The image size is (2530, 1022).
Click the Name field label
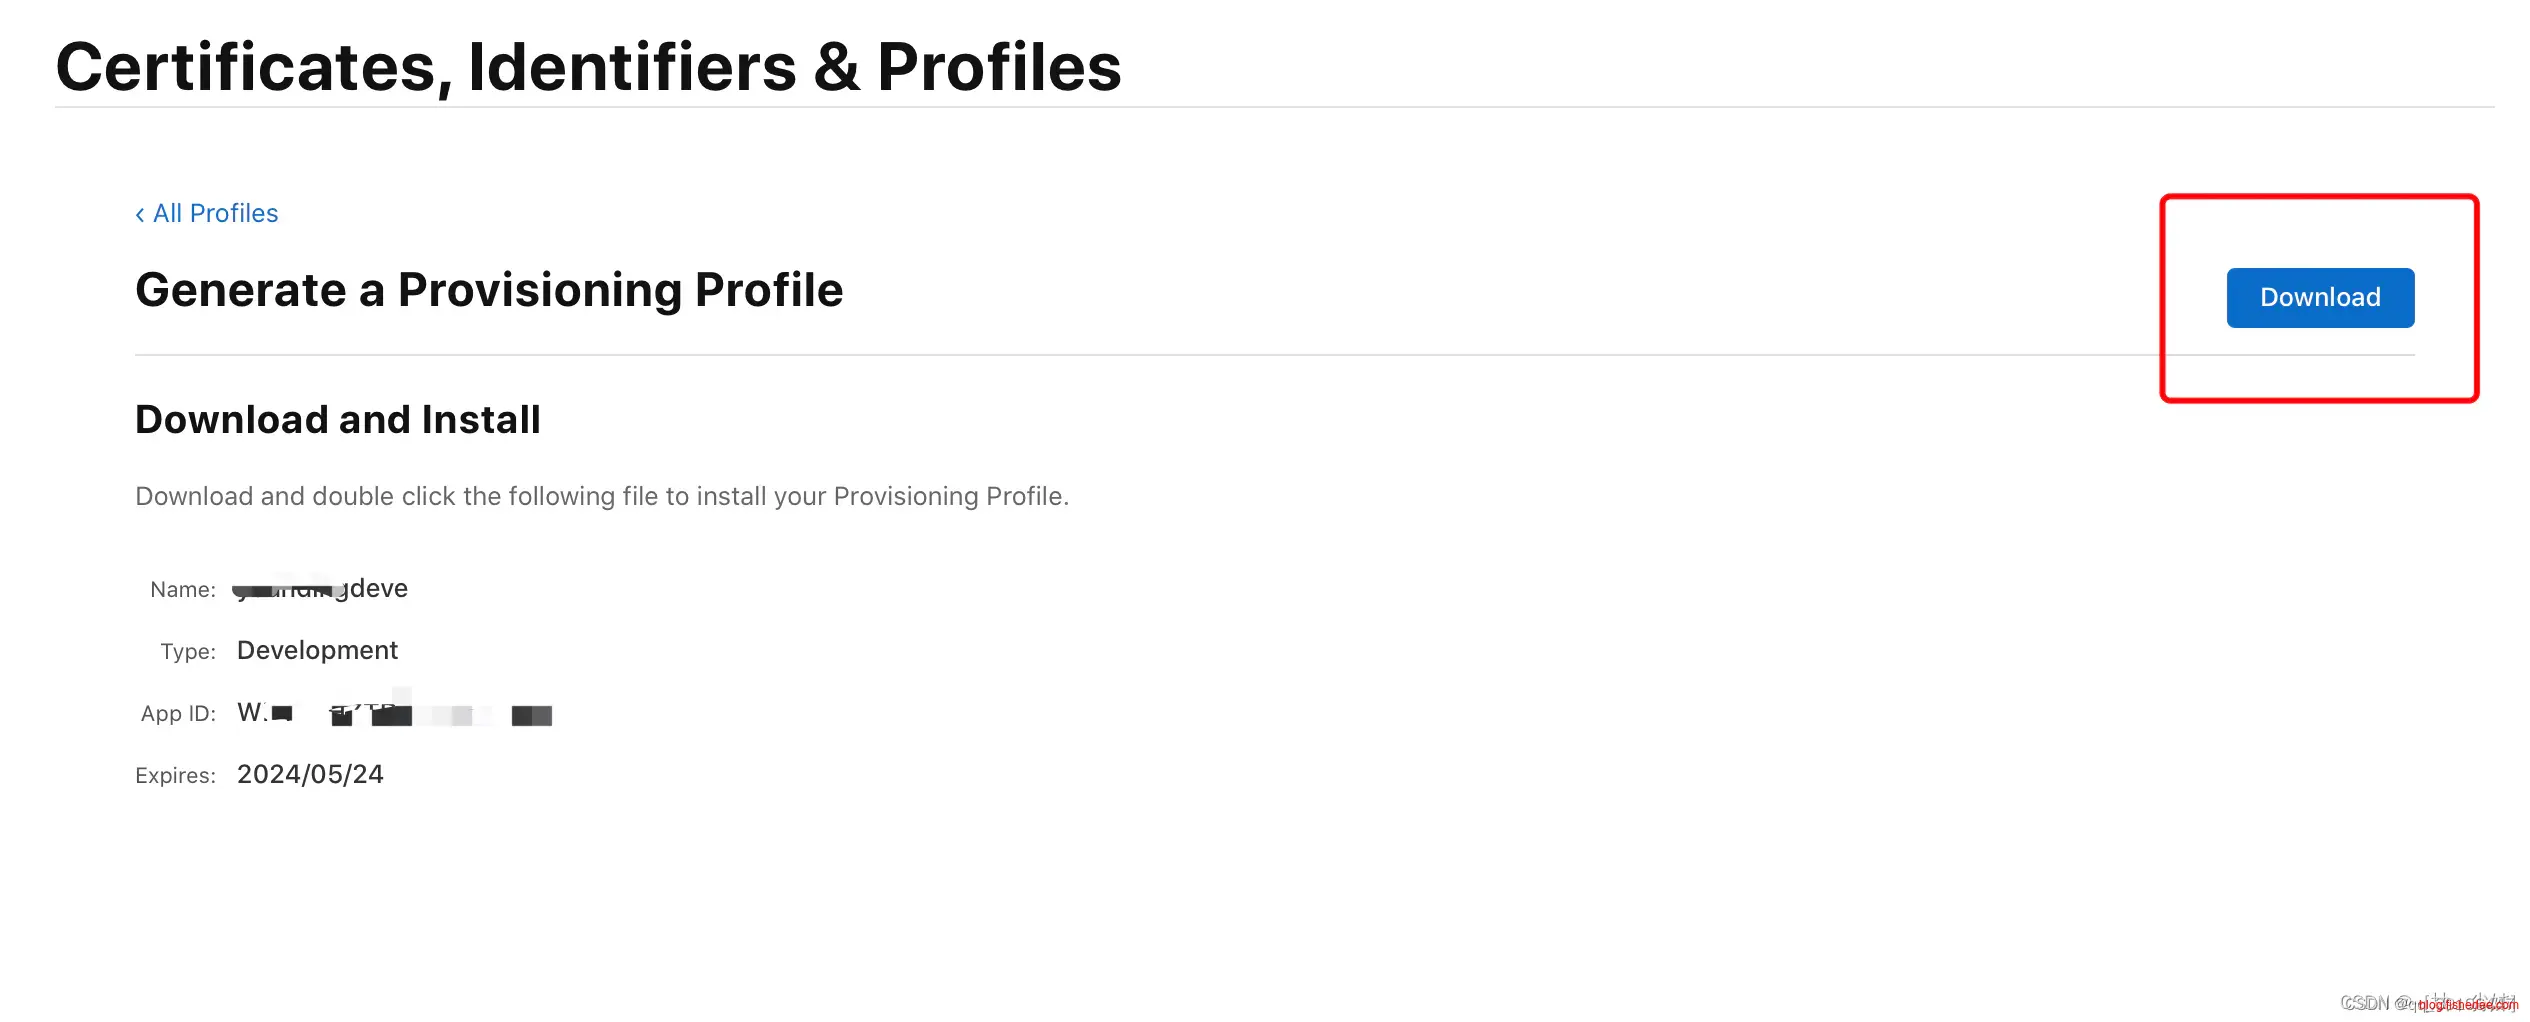[183, 590]
